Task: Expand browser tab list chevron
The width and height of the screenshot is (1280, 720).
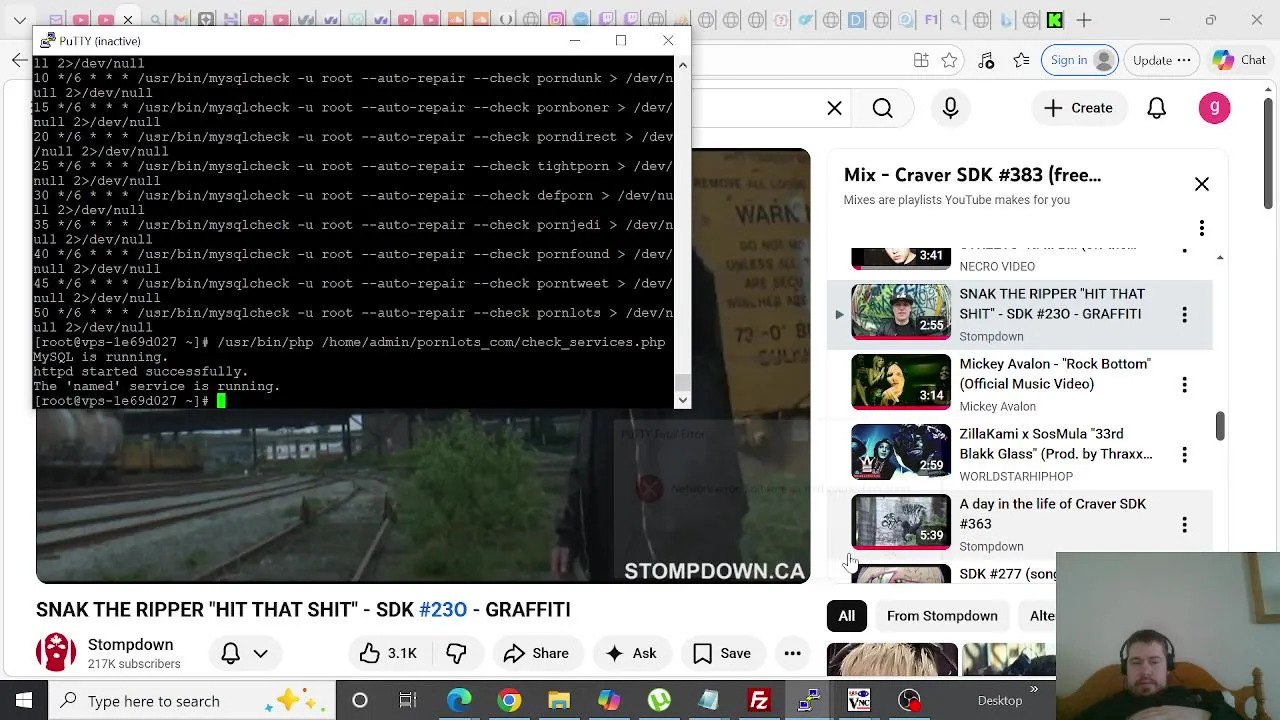Action: coord(20,20)
